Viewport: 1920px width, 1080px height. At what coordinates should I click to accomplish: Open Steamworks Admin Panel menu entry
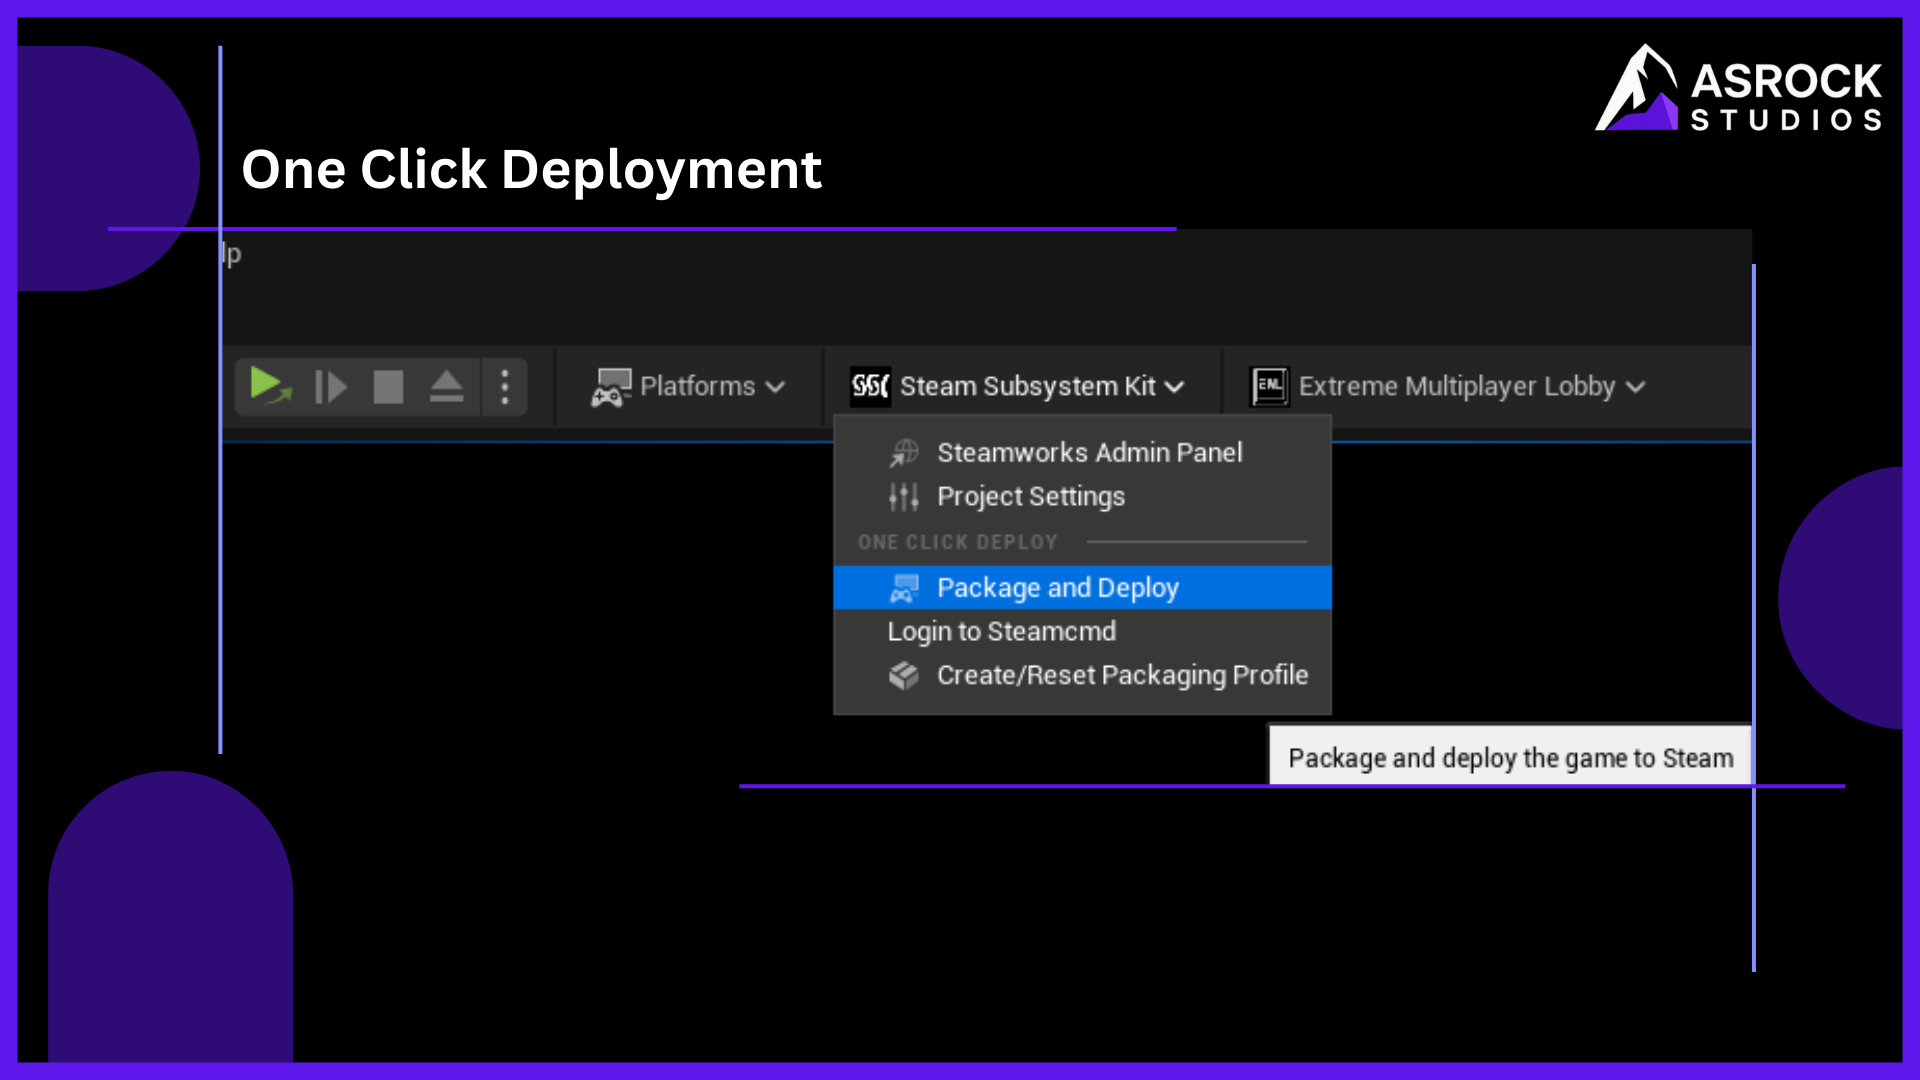click(x=1082, y=453)
